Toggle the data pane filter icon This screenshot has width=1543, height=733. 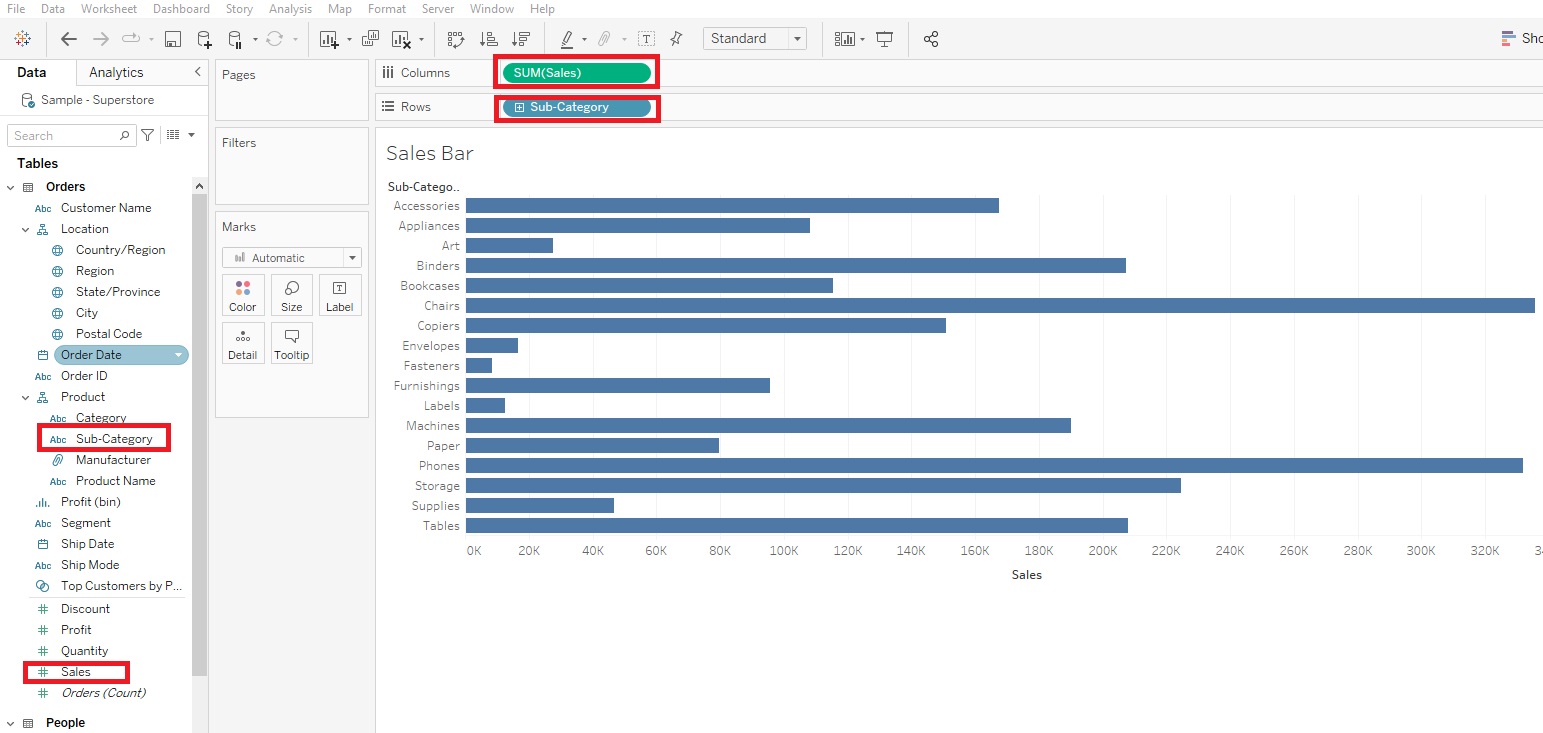click(x=147, y=134)
